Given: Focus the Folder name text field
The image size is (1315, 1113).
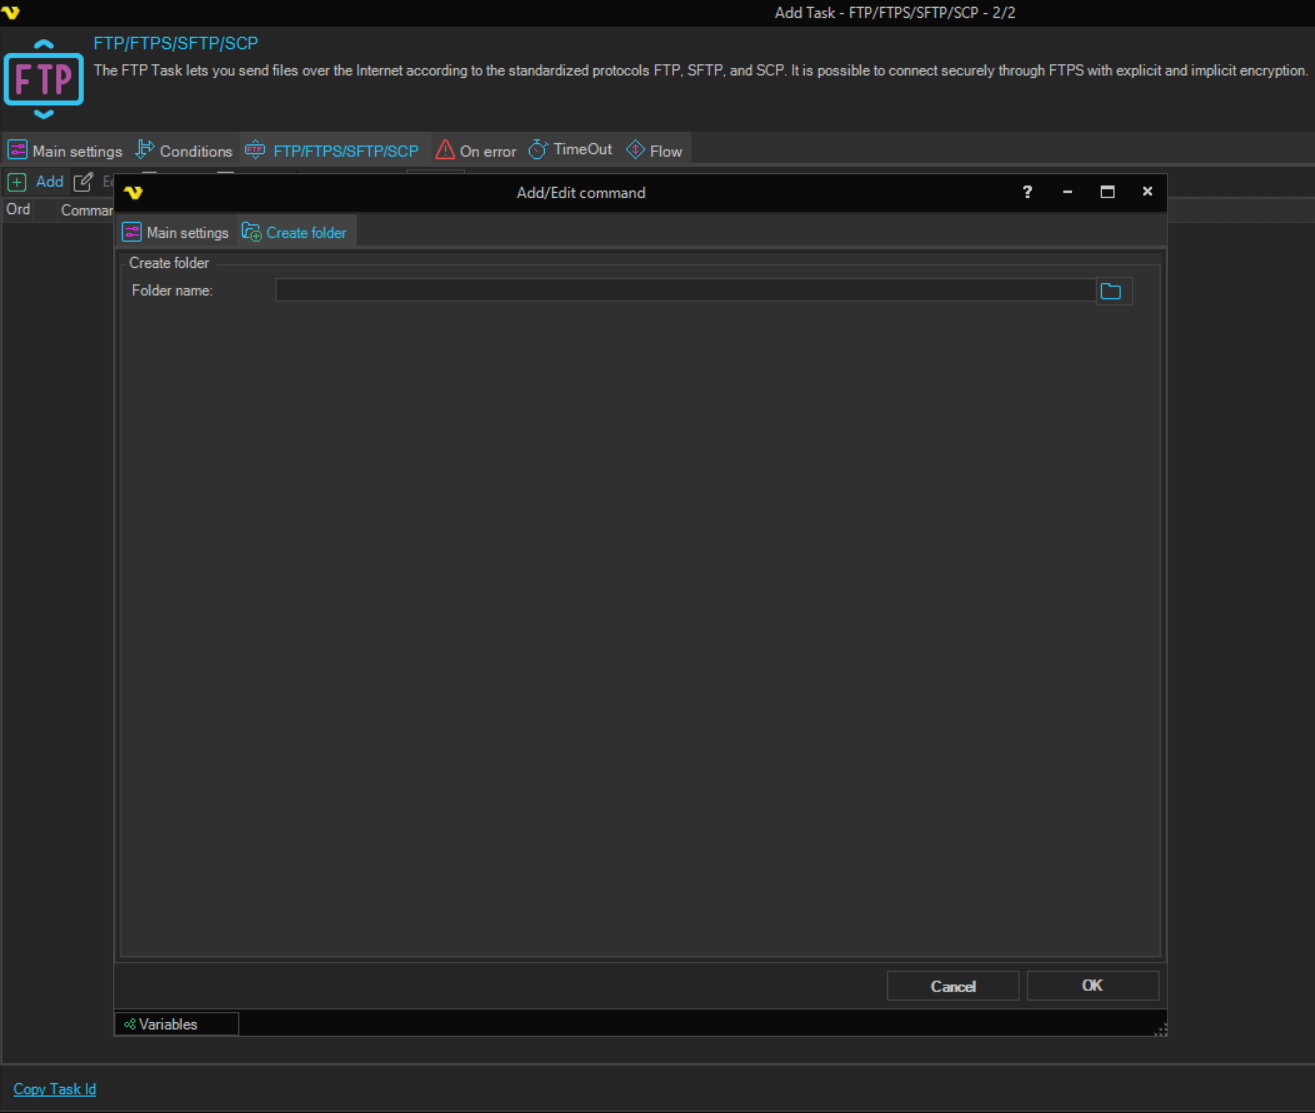Looking at the screenshot, I should pos(685,291).
